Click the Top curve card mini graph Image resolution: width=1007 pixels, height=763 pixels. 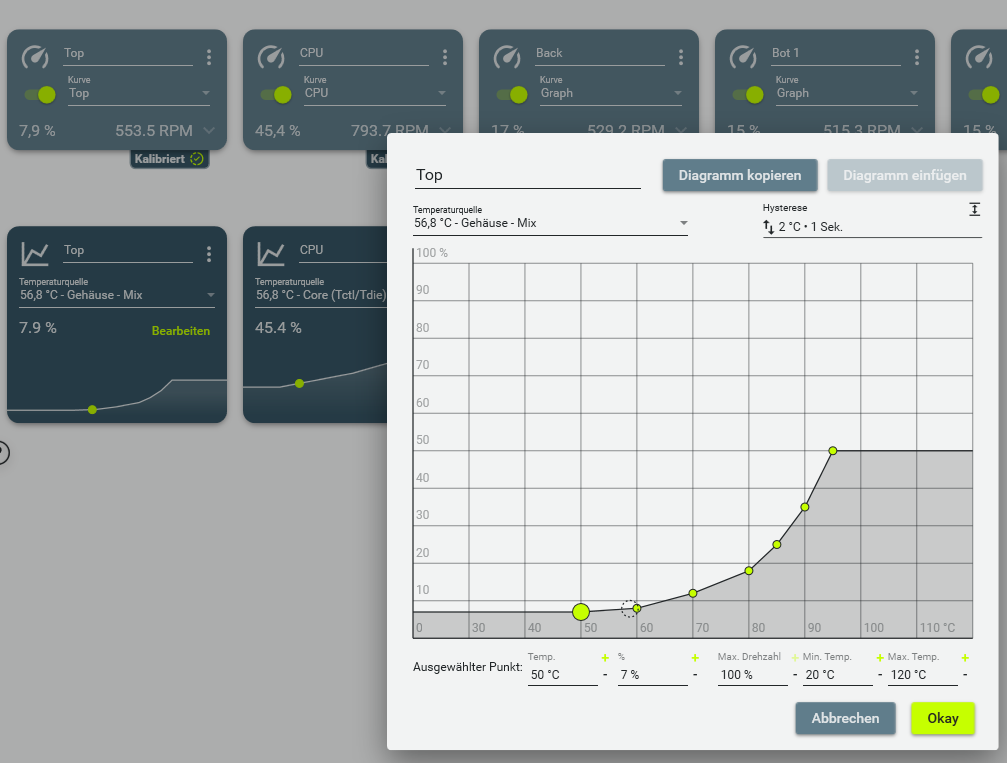(x=117, y=397)
